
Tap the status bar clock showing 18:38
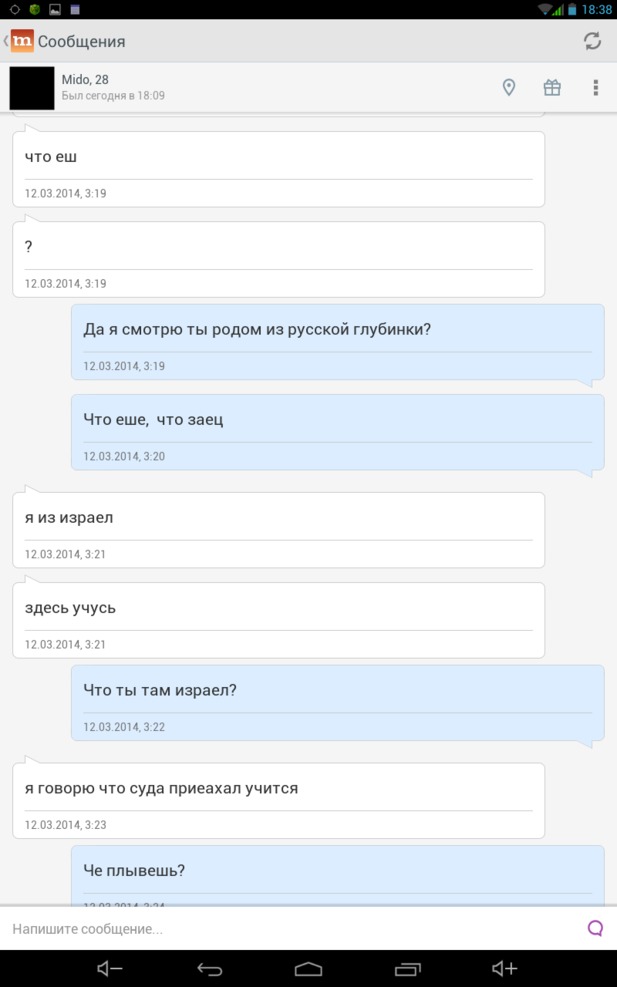(x=597, y=9)
